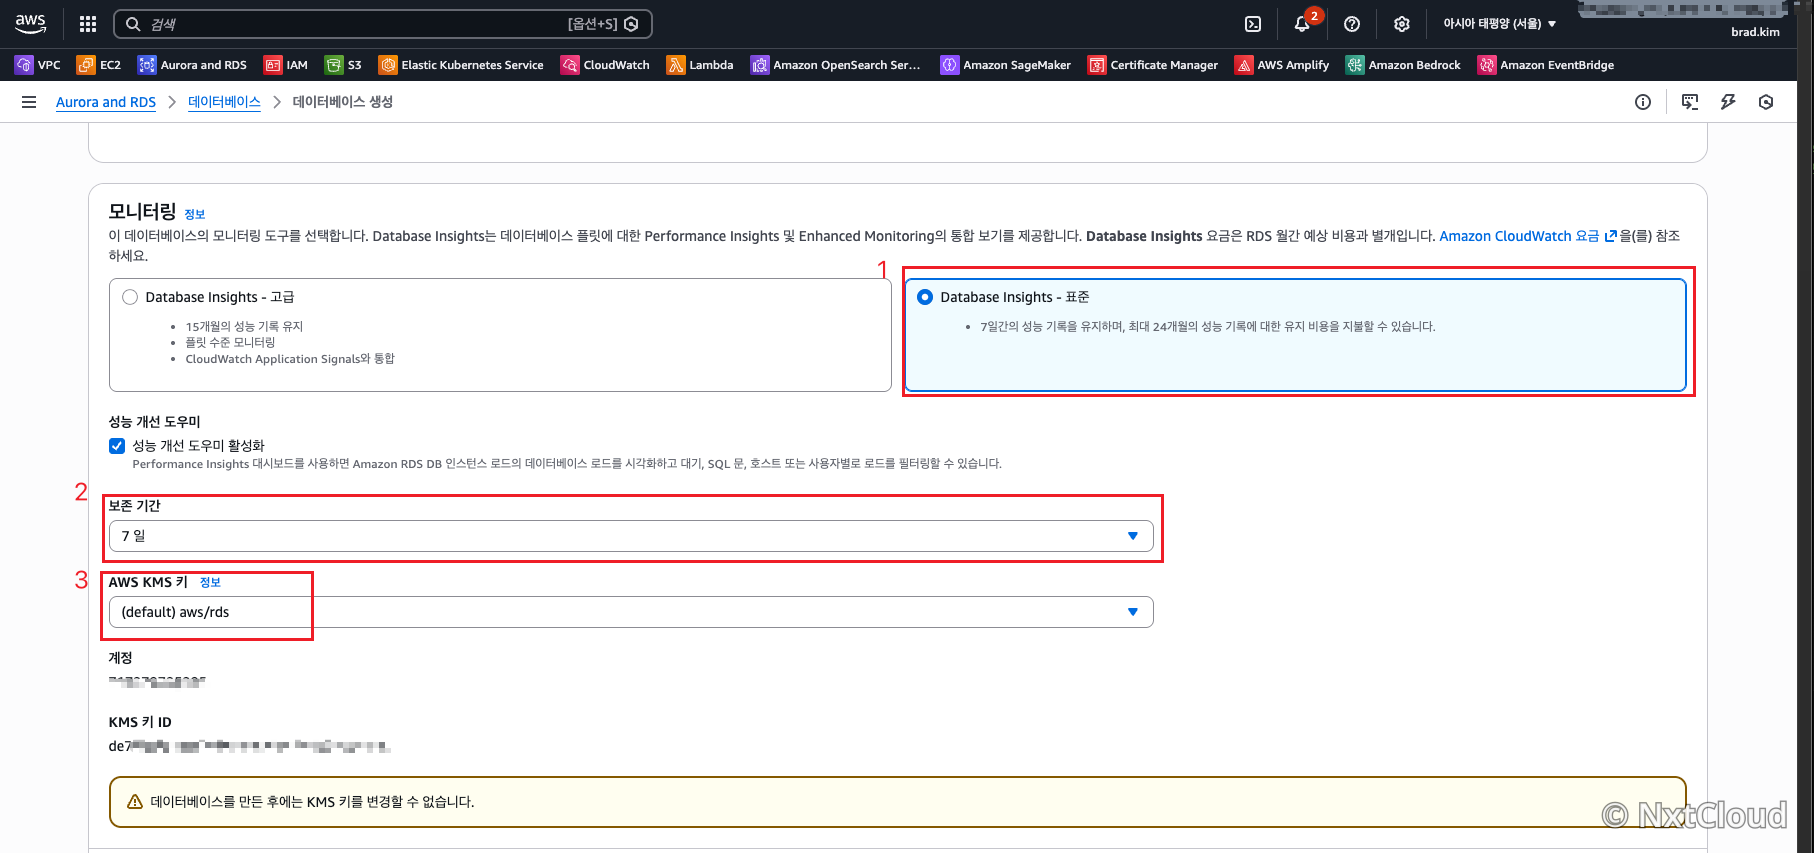
Task: Open the S3 service shortcut
Action: pyautogui.click(x=343, y=65)
